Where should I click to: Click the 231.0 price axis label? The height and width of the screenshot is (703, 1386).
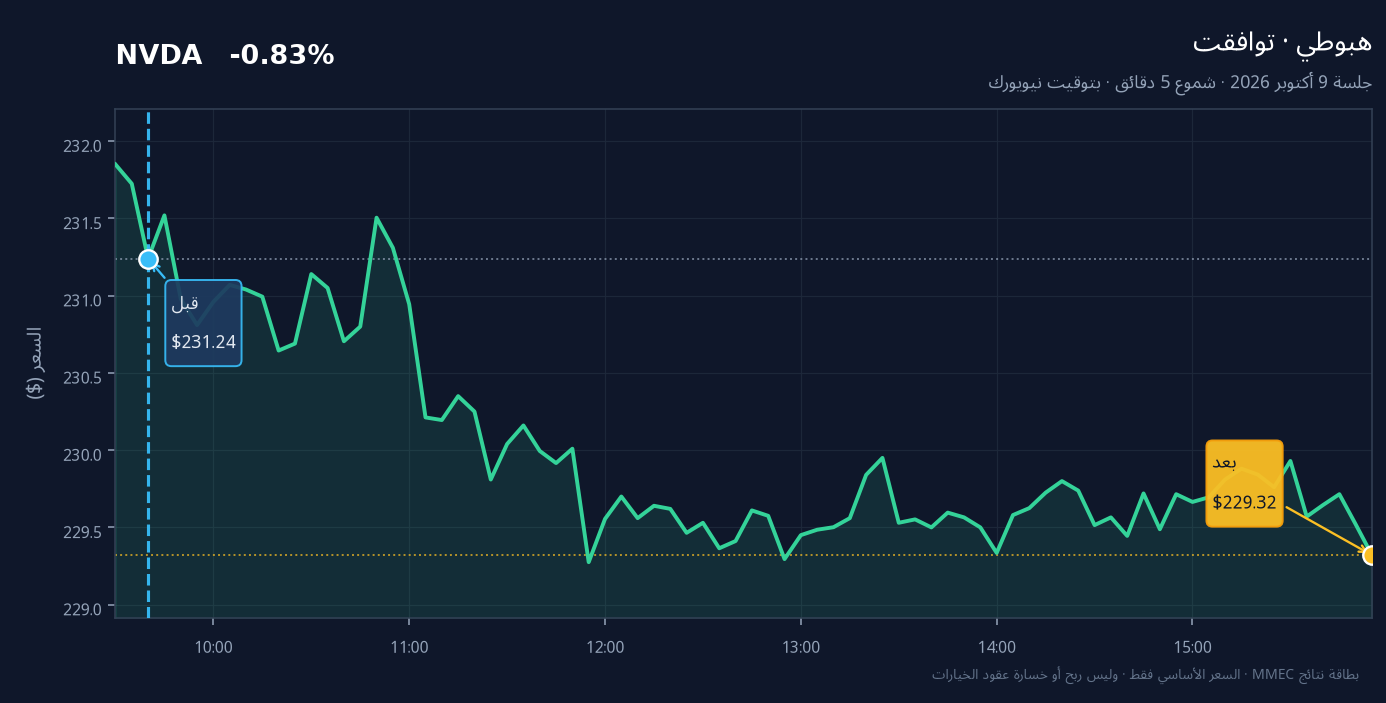pyautogui.click(x=82, y=300)
